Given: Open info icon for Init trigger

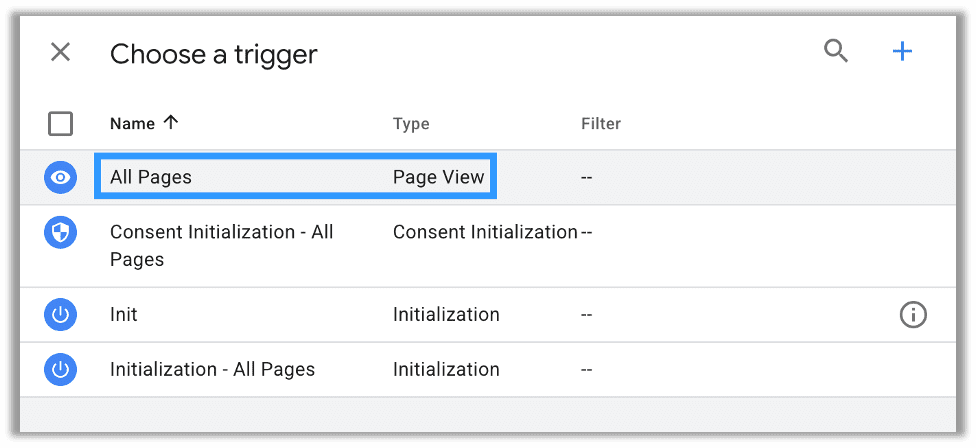Looking at the screenshot, I should click(912, 315).
